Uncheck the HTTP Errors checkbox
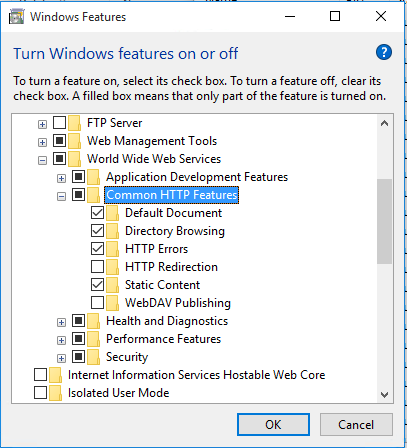The image size is (407, 448). pos(97,249)
